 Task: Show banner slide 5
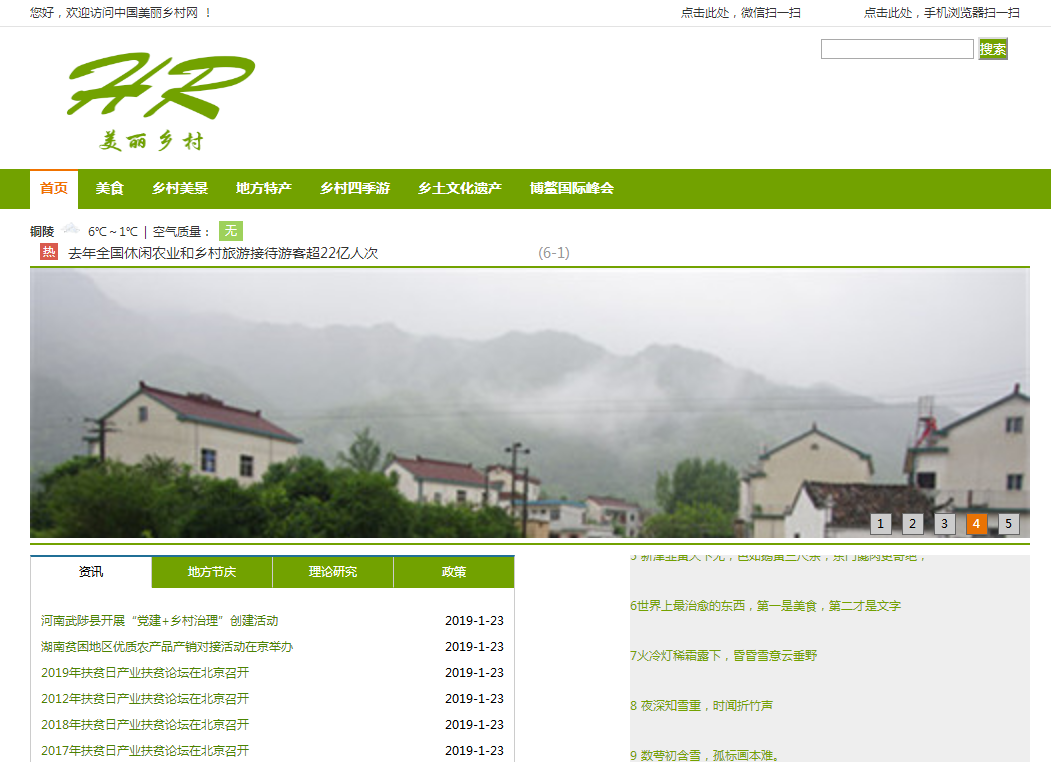1009,523
